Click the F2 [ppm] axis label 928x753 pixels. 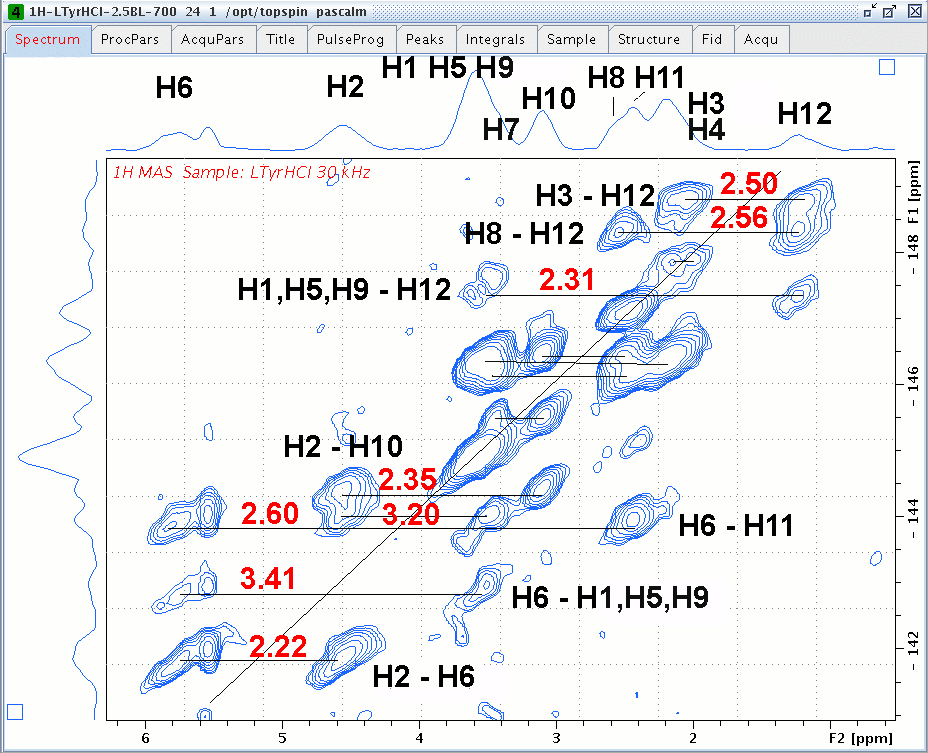pos(862,739)
